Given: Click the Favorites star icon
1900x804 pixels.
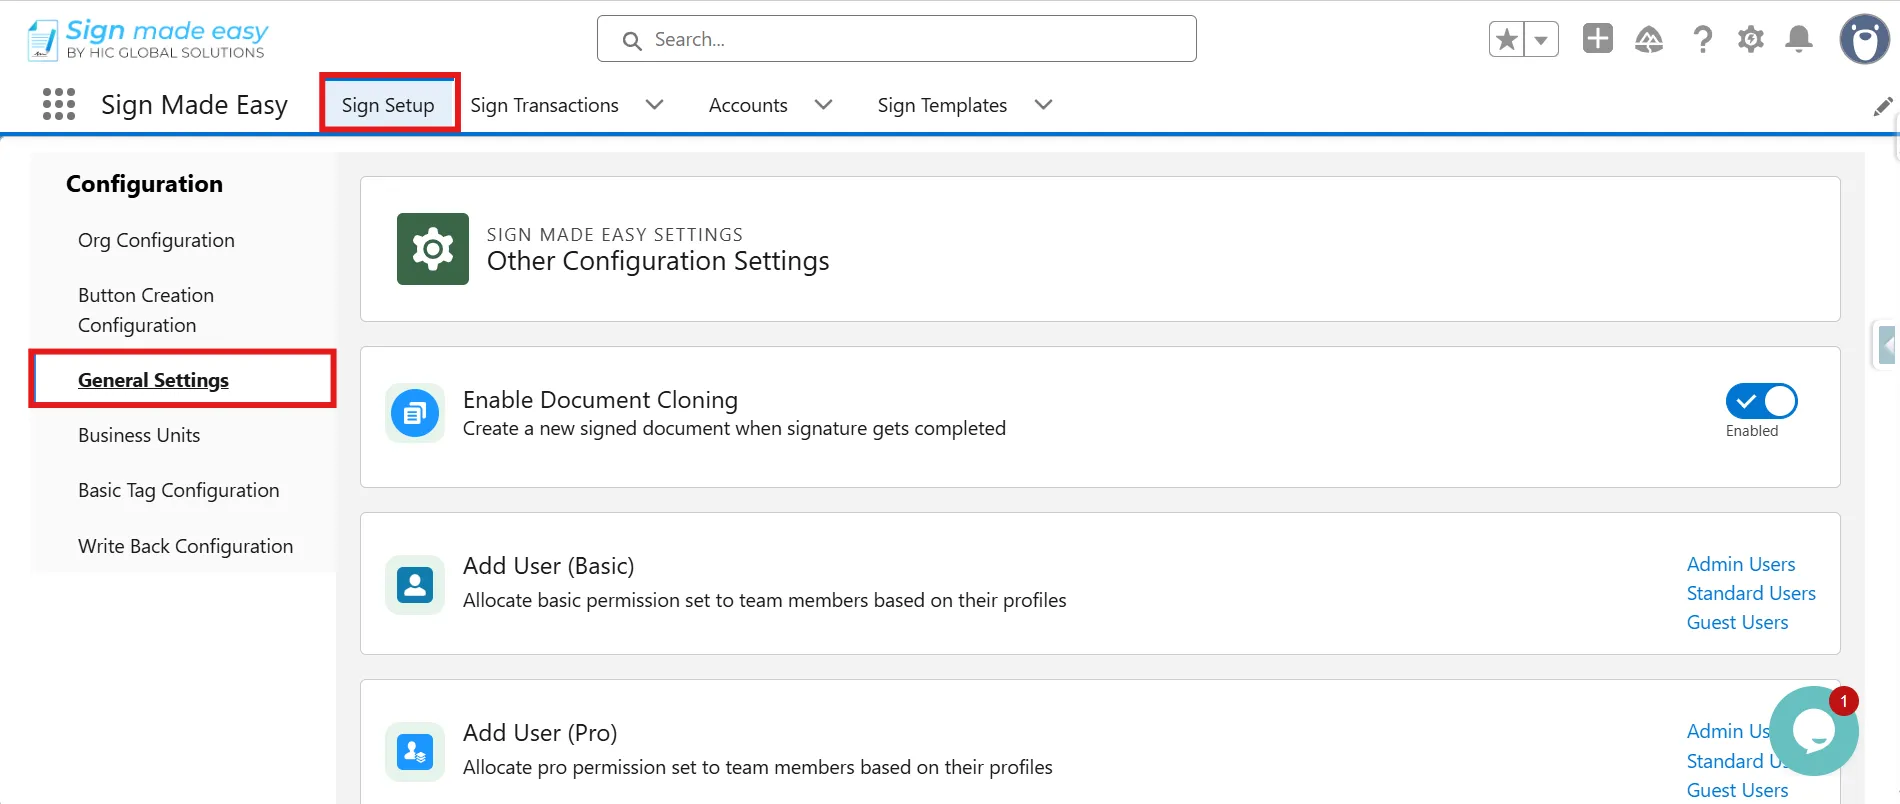Looking at the screenshot, I should 1506,40.
